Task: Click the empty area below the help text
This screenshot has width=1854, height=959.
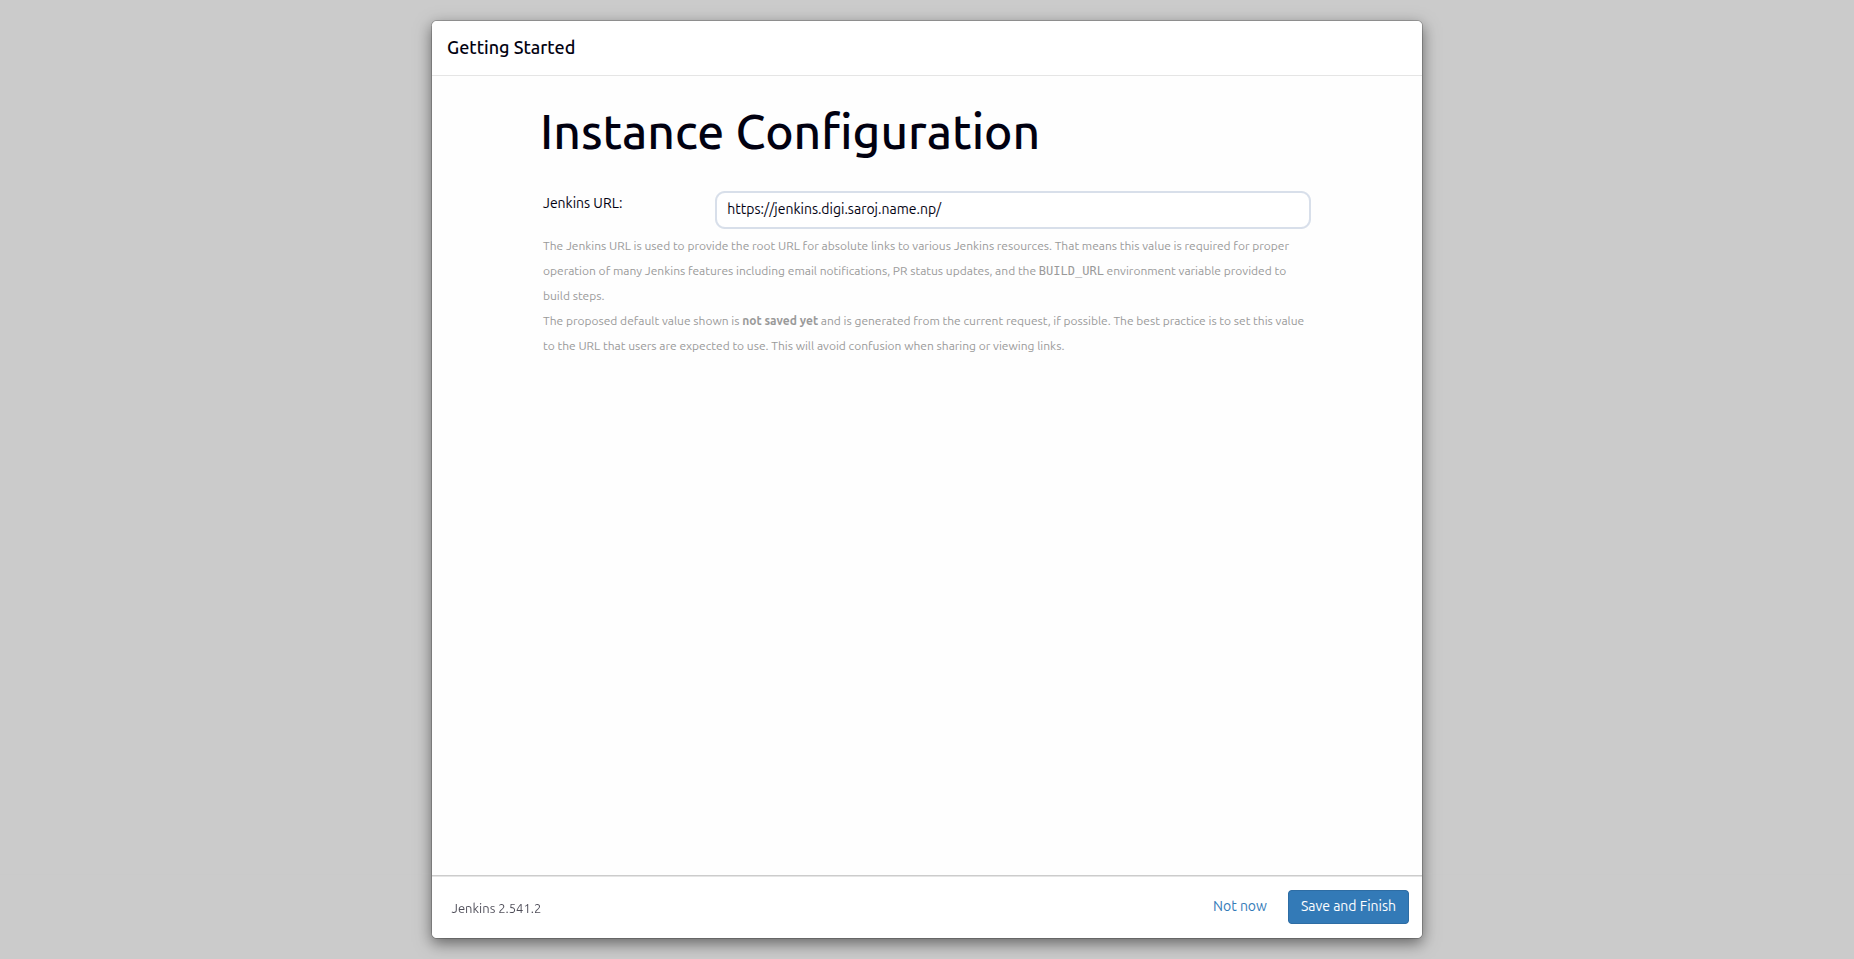Action: [925, 550]
